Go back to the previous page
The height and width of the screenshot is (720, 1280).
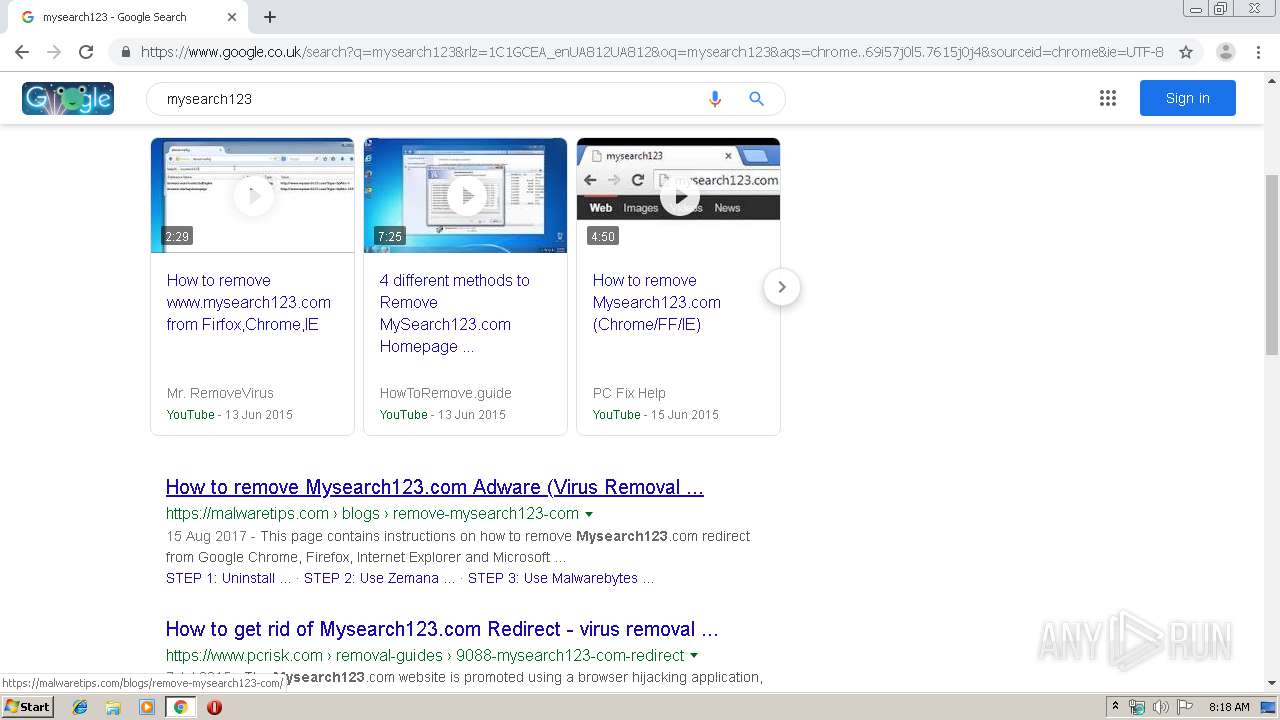coord(22,52)
